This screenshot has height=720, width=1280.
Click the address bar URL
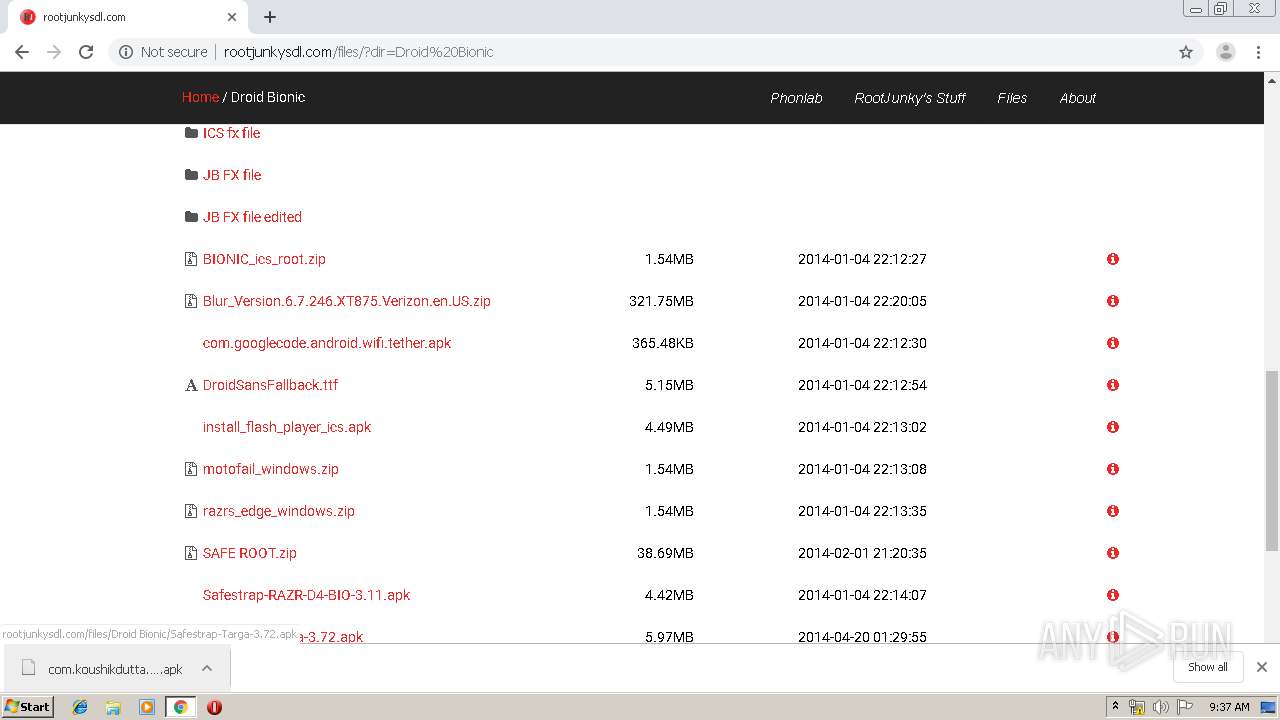tap(358, 52)
